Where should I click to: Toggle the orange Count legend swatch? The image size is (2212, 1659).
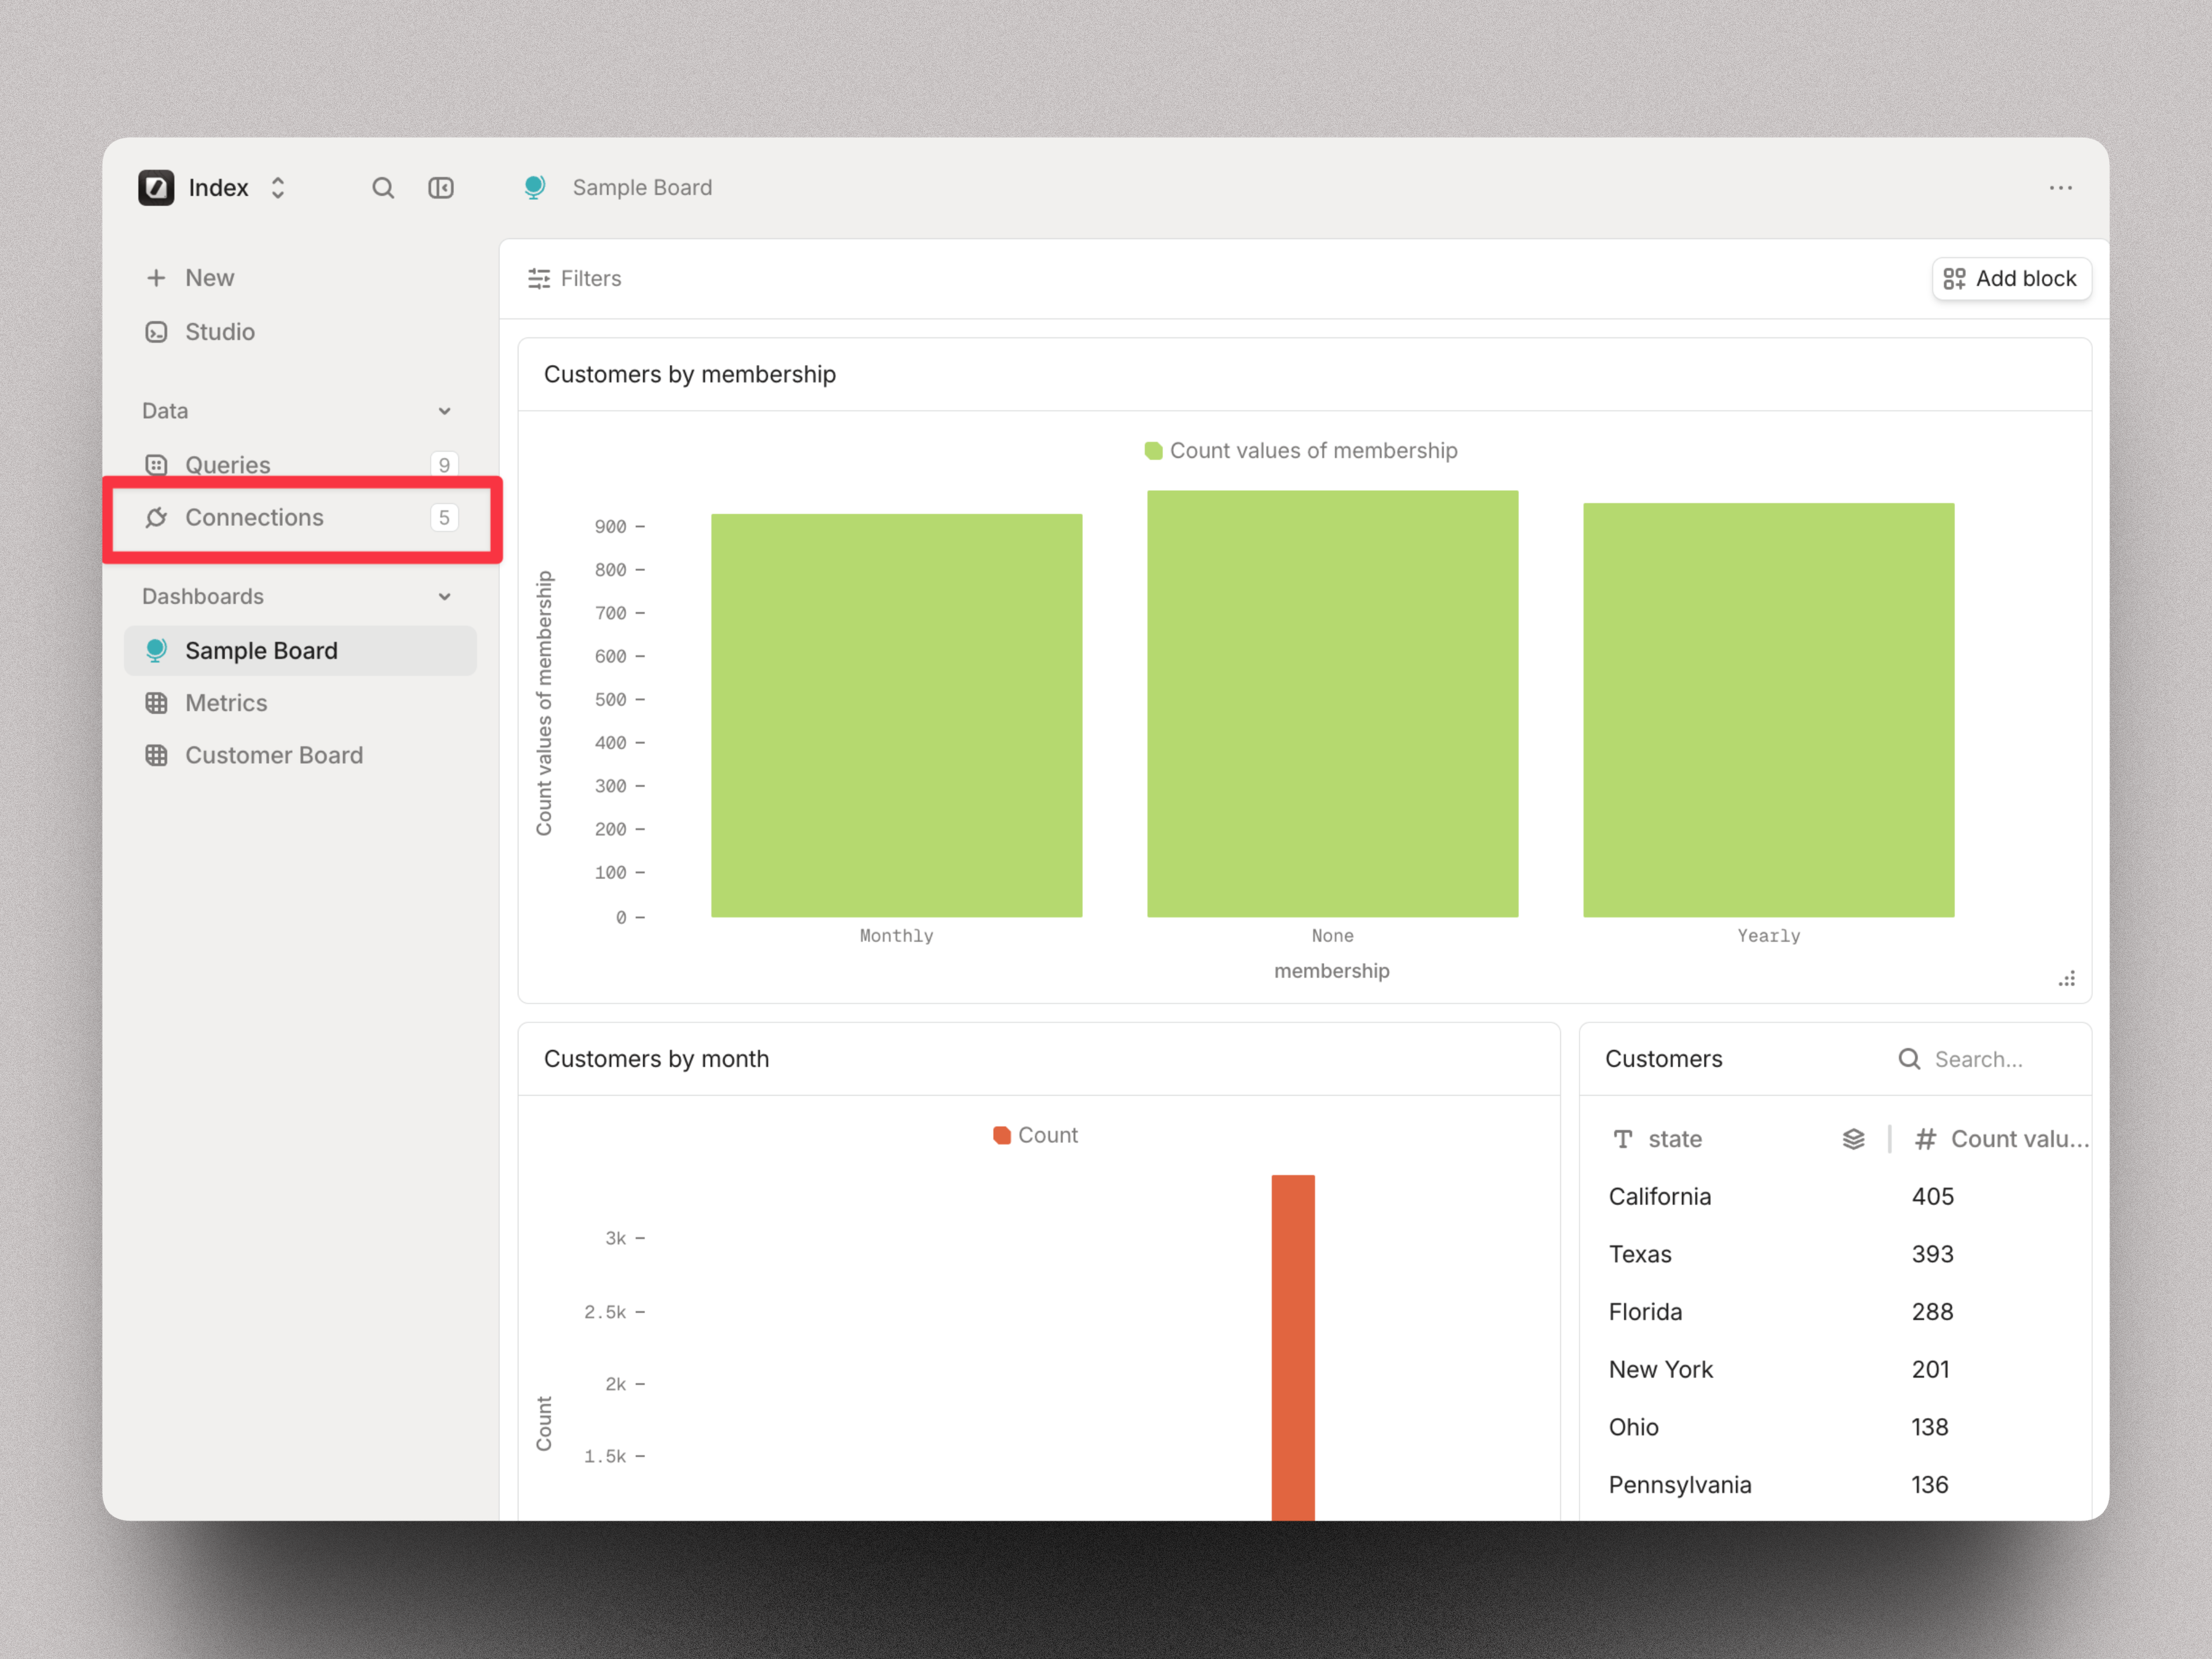coord(1001,1135)
